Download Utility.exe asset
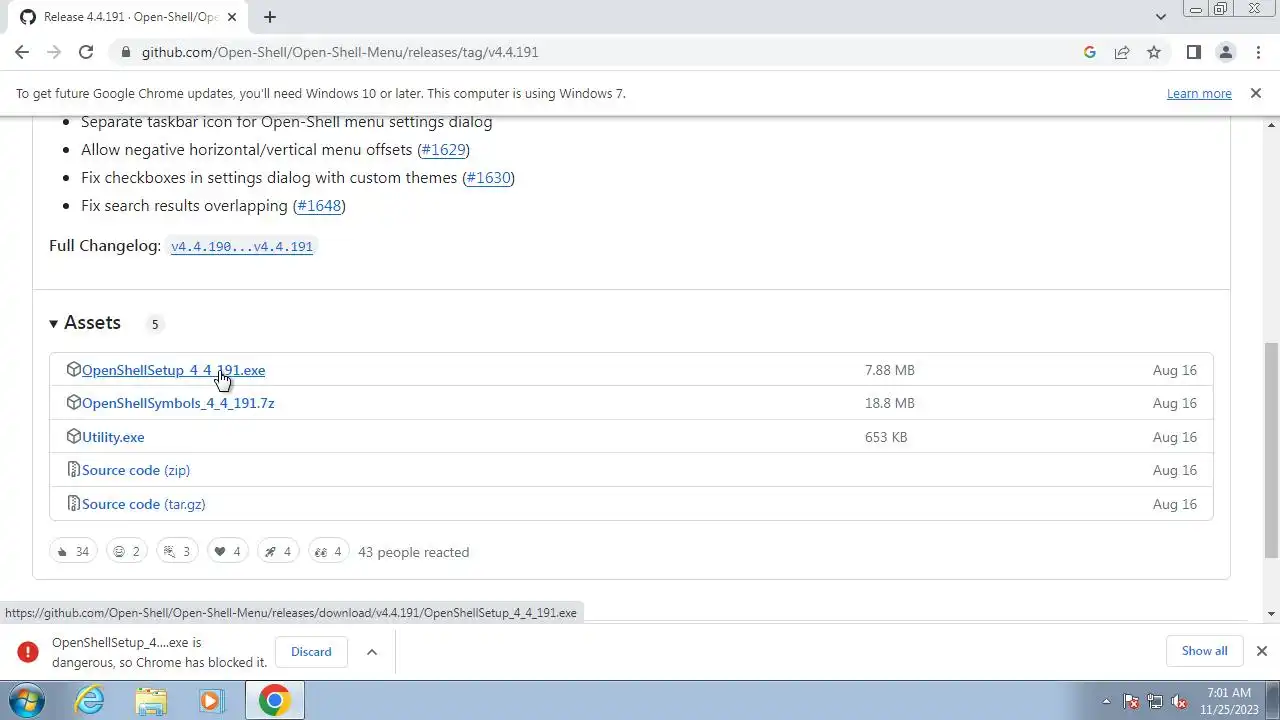The height and width of the screenshot is (720, 1280). click(113, 437)
